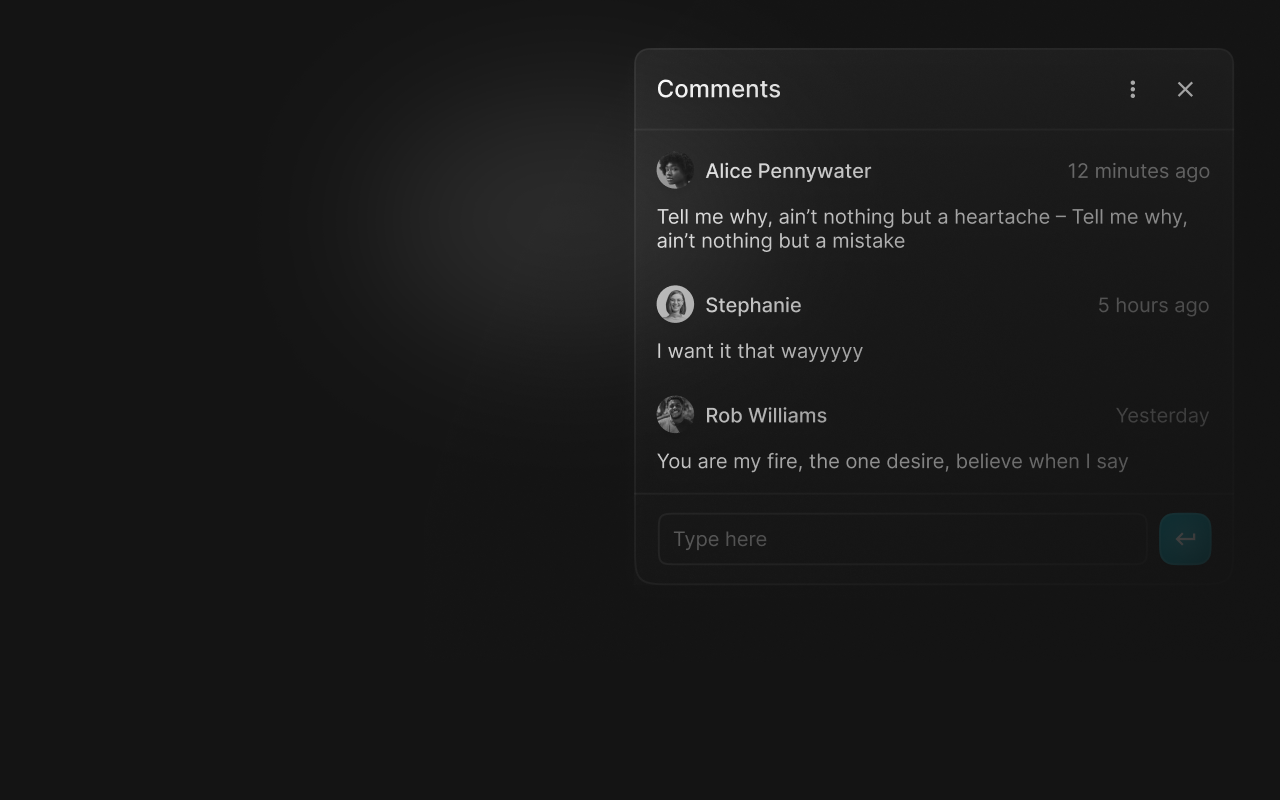Focus the Type here input field
Viewport: 1280px width, 800px height.
pos(902,539)
